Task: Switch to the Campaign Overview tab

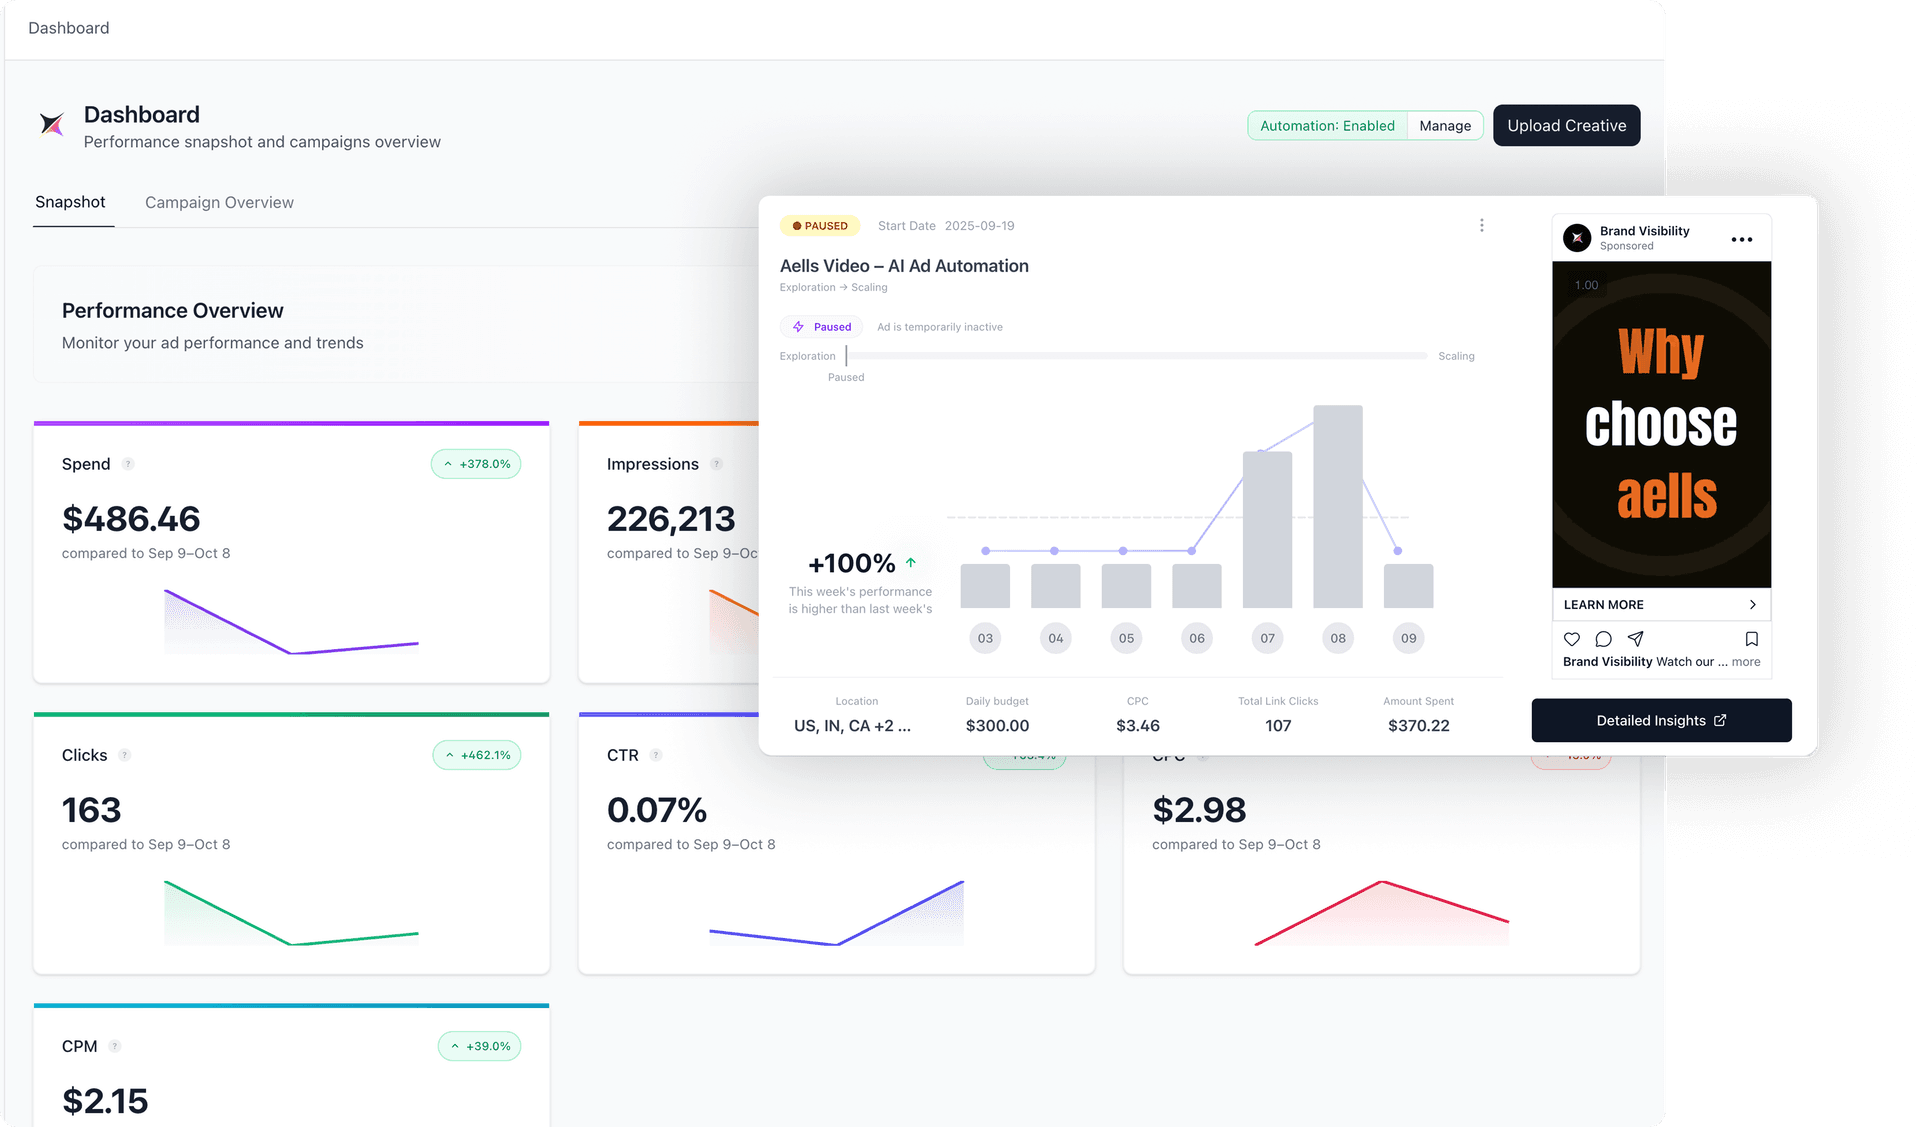Action: [x=218, y=202]
